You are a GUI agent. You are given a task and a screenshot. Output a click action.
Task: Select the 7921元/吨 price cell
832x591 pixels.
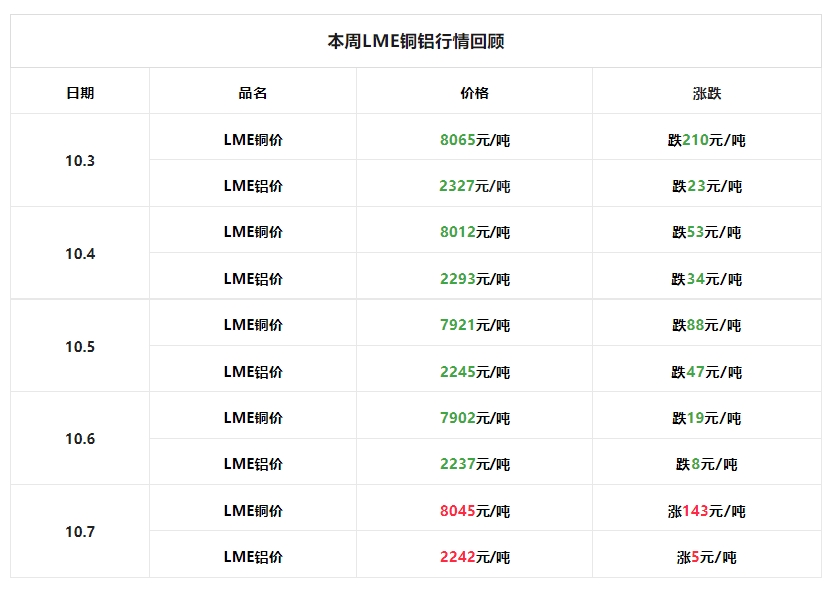coord(474,325)
